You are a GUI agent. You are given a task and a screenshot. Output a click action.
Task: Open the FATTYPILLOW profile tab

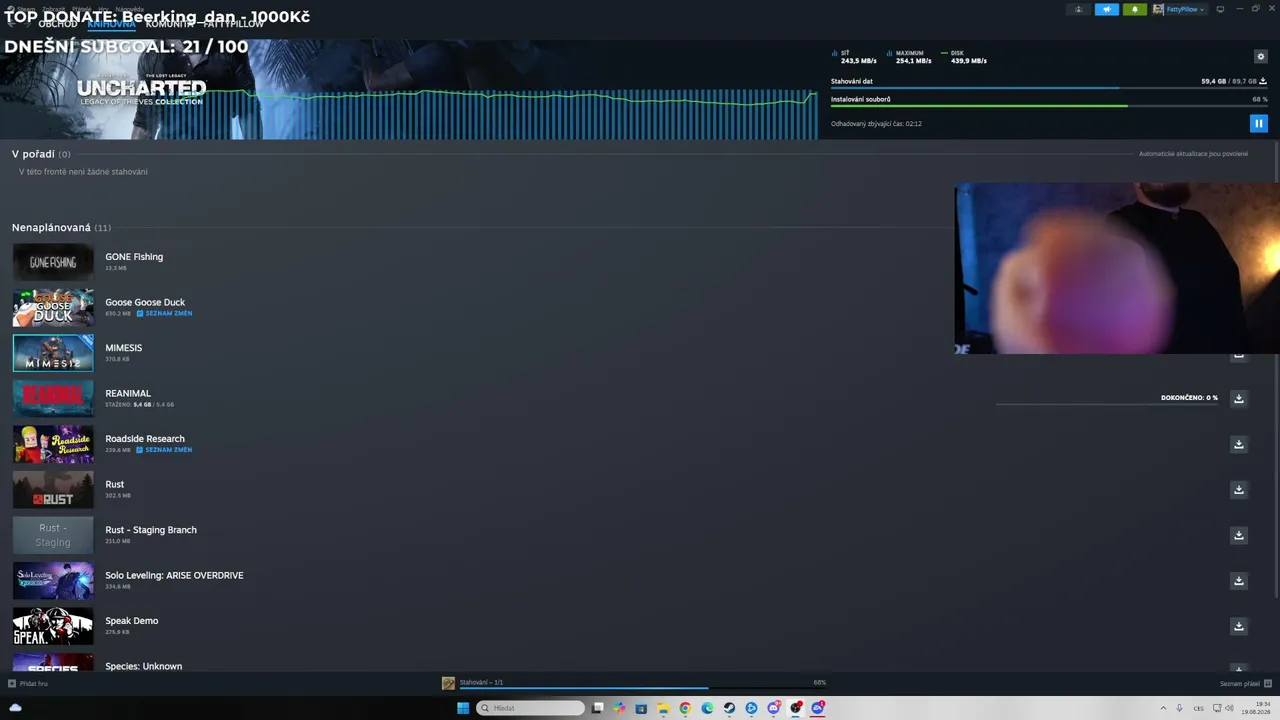pos(234,24)
